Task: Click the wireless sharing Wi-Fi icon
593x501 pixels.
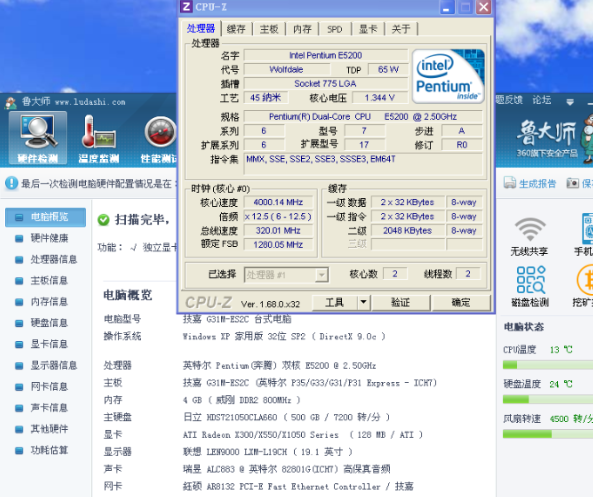Action: pyautogui.click(x=529, y=229)
